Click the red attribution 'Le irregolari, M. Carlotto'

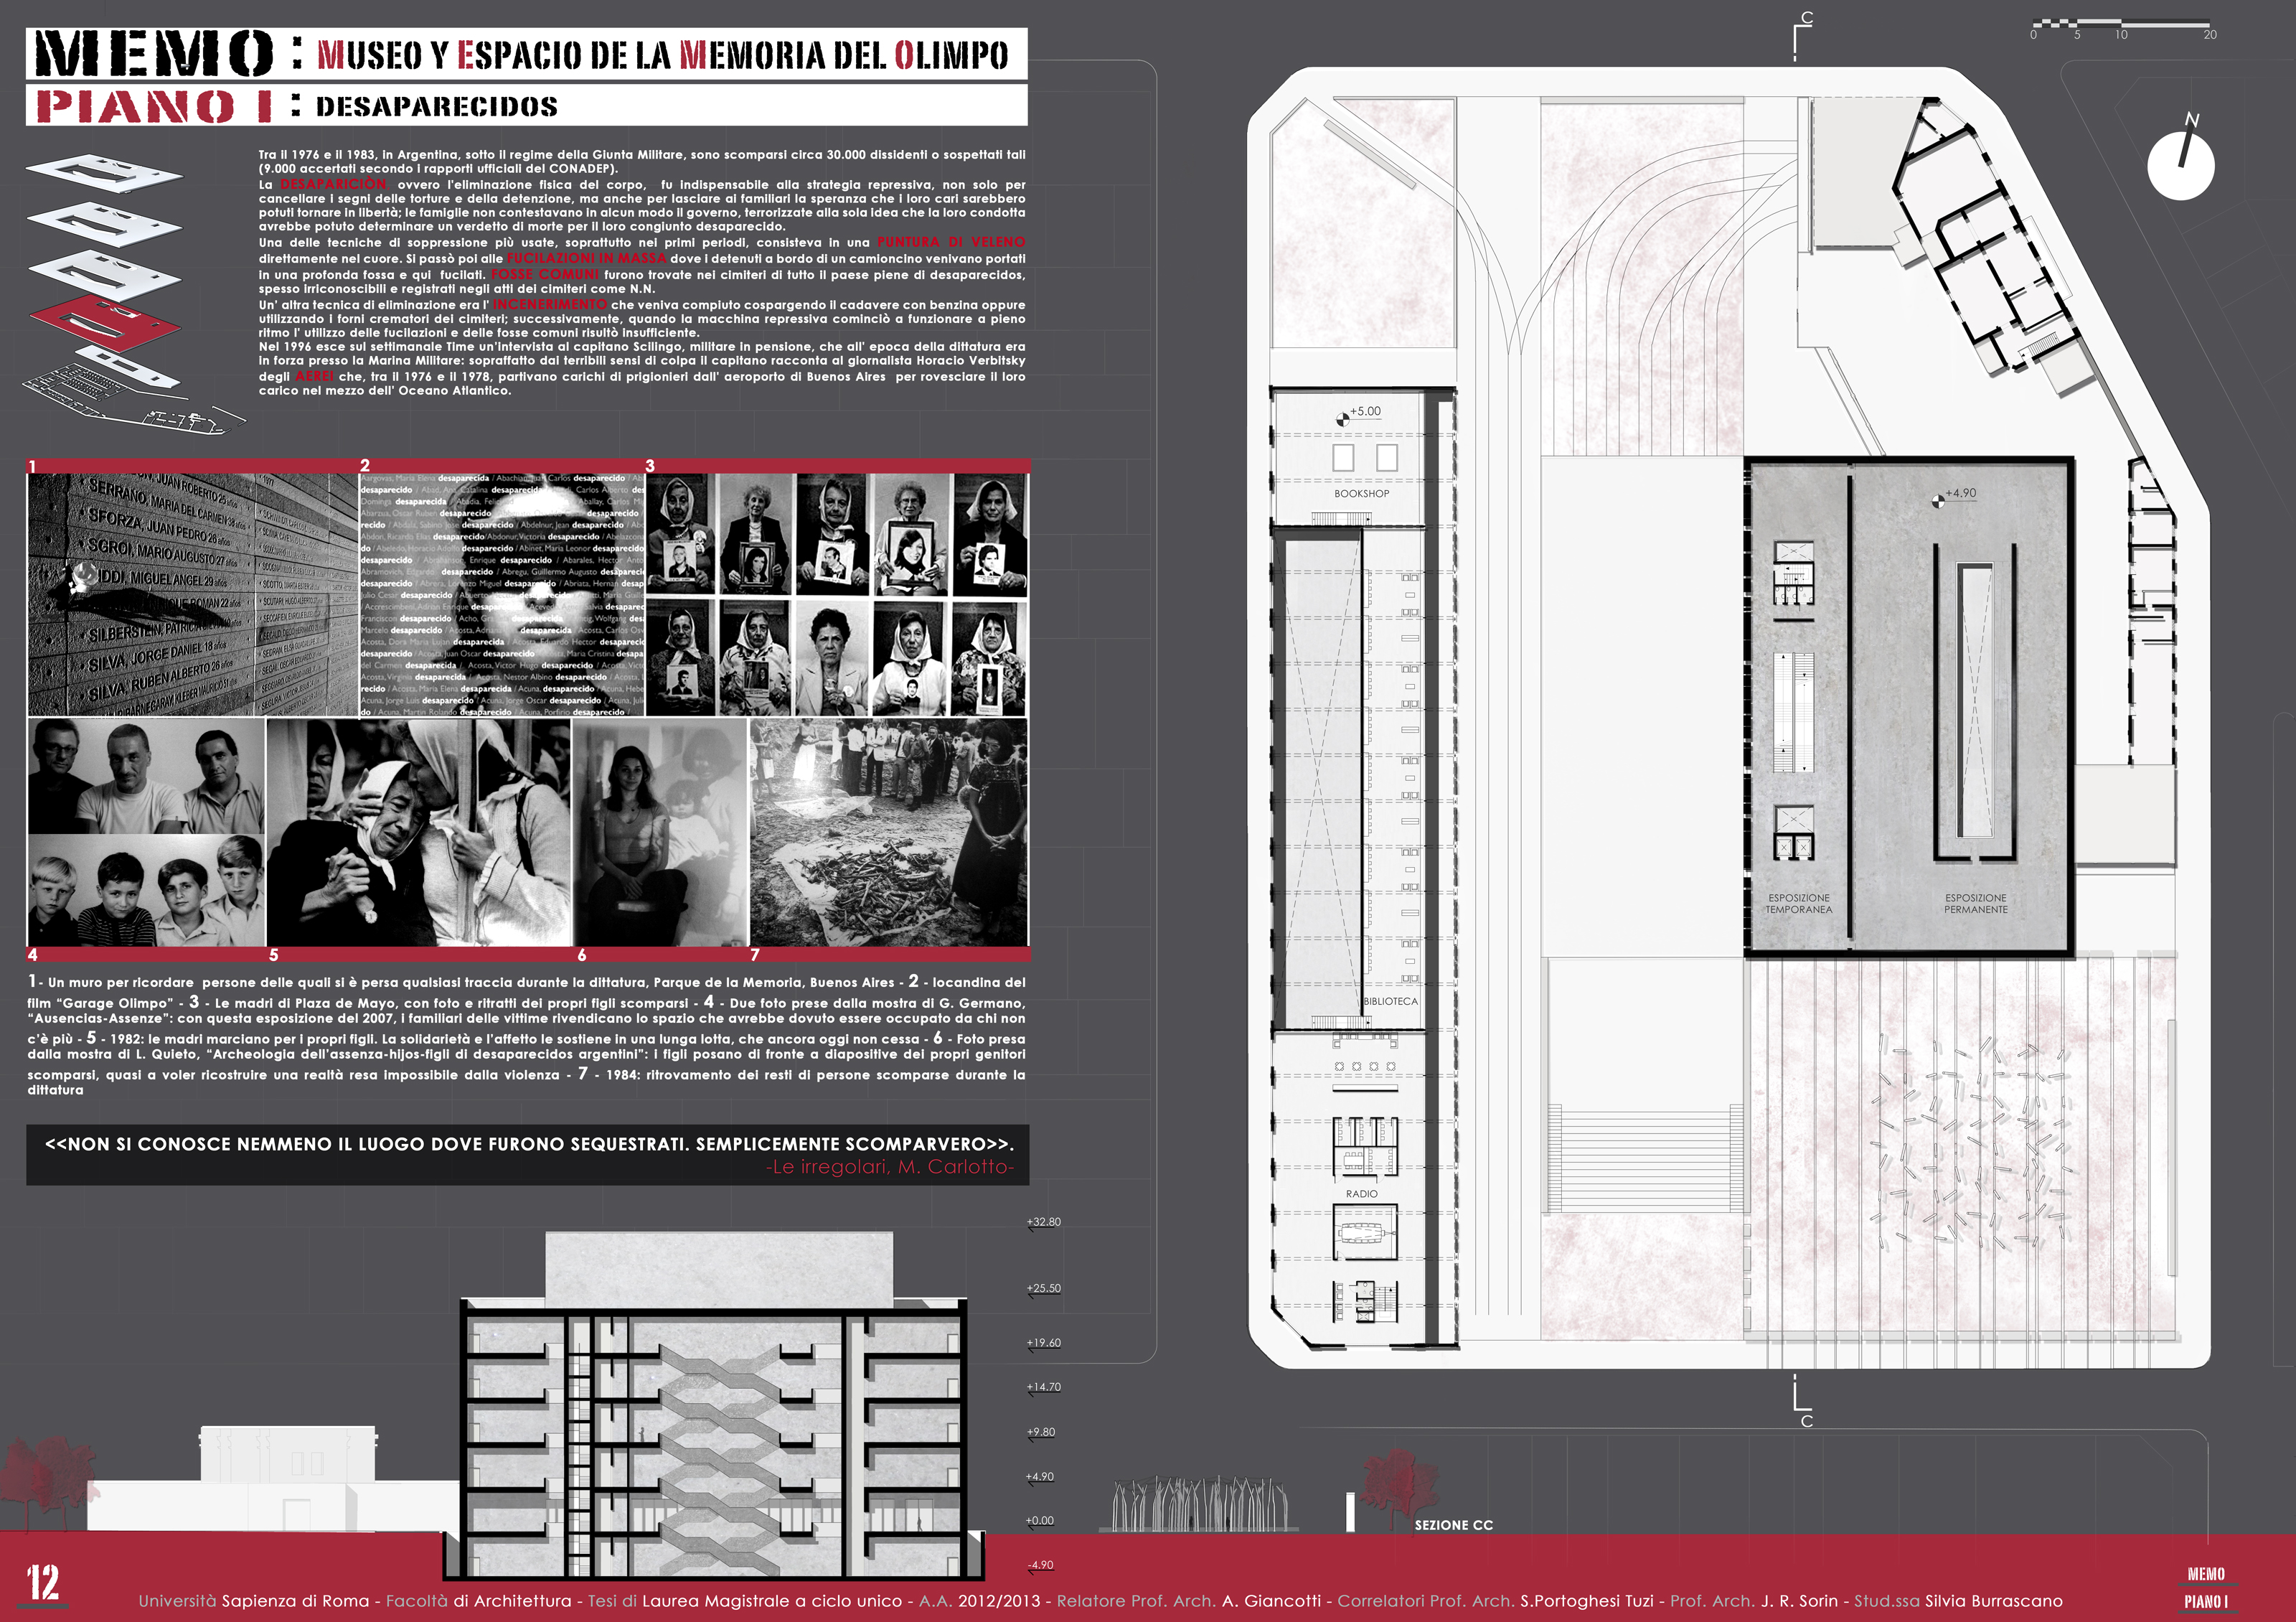tap(889, 1167)
